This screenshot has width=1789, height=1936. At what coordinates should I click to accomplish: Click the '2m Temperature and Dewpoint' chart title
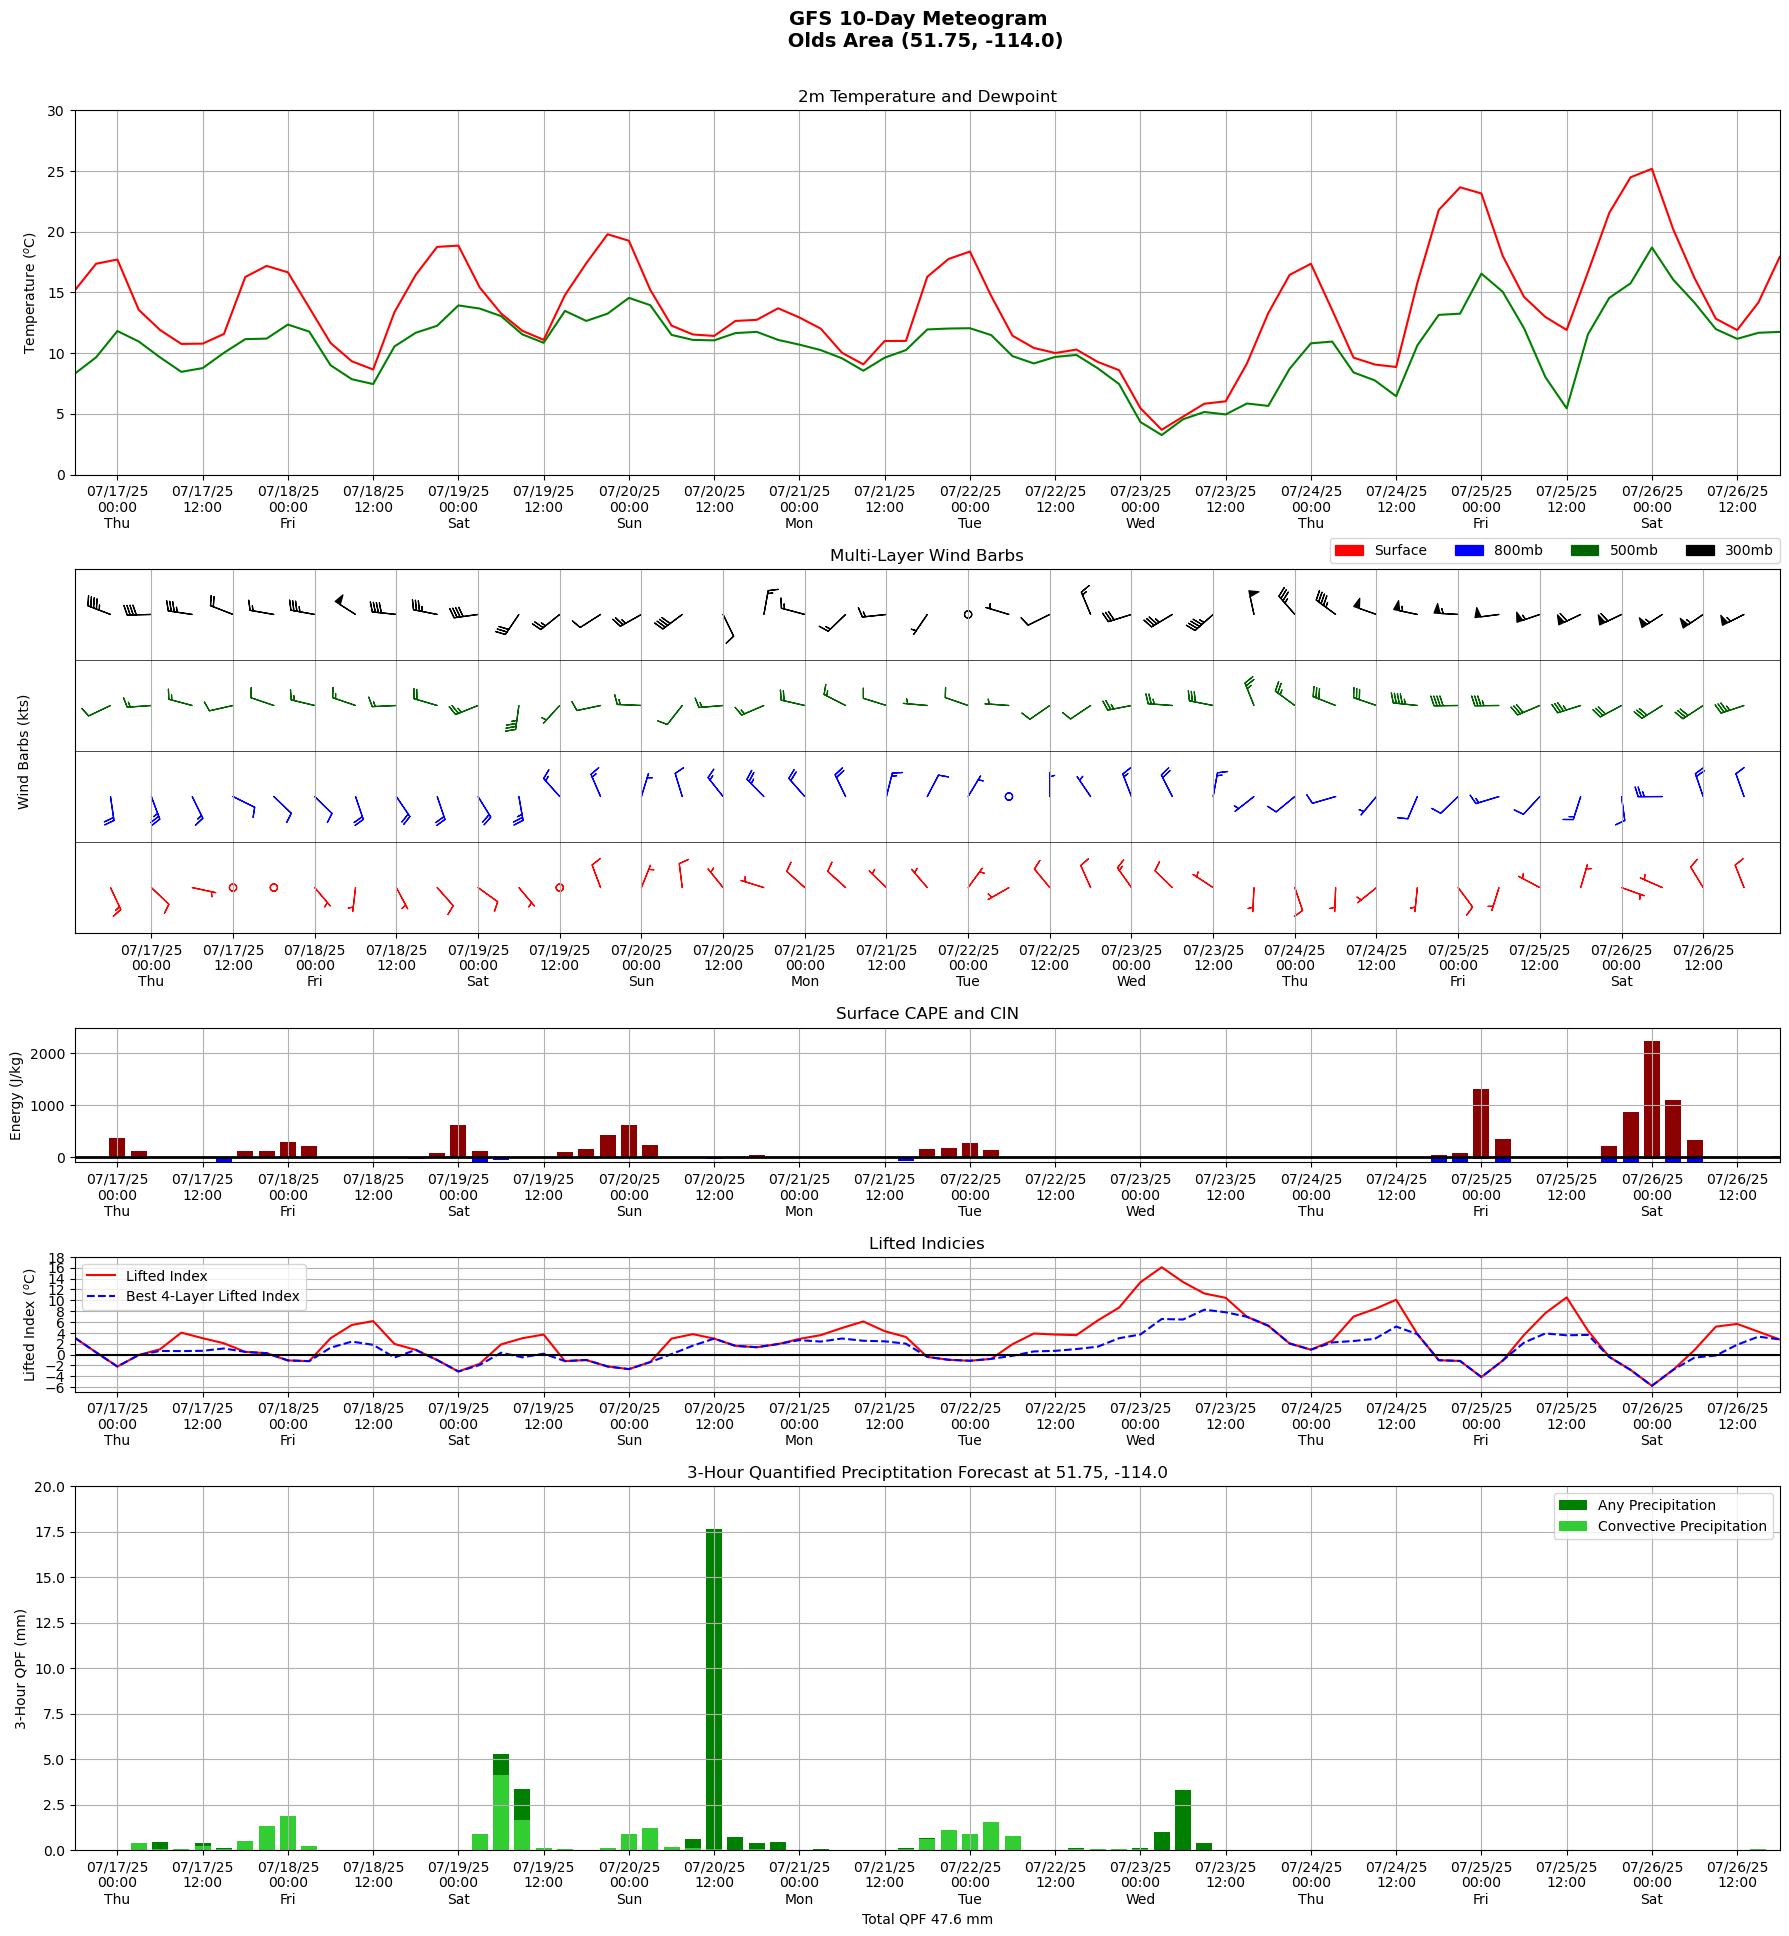(x=927, y=97)
